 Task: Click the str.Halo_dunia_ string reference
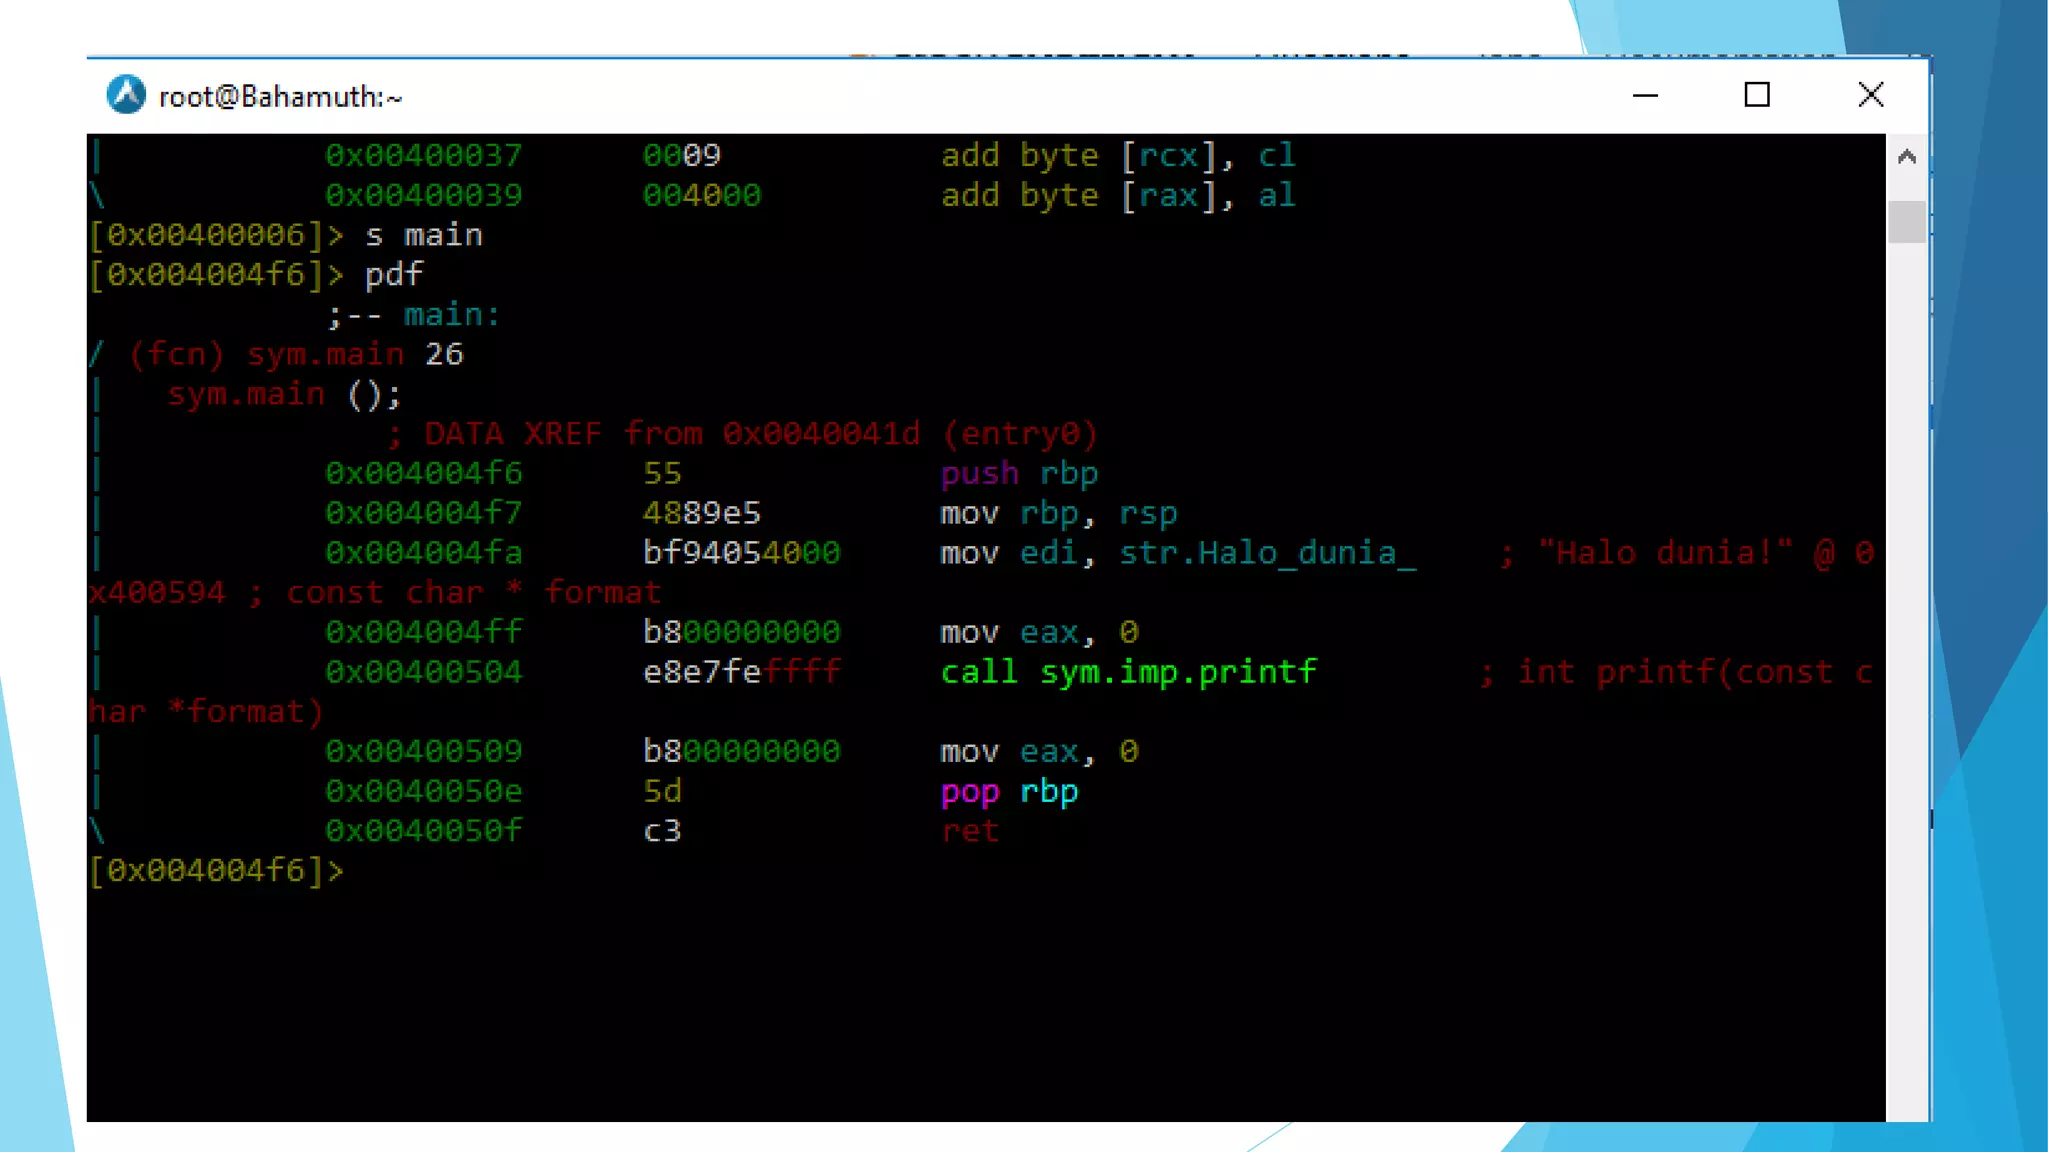(x=1267, y=553)
